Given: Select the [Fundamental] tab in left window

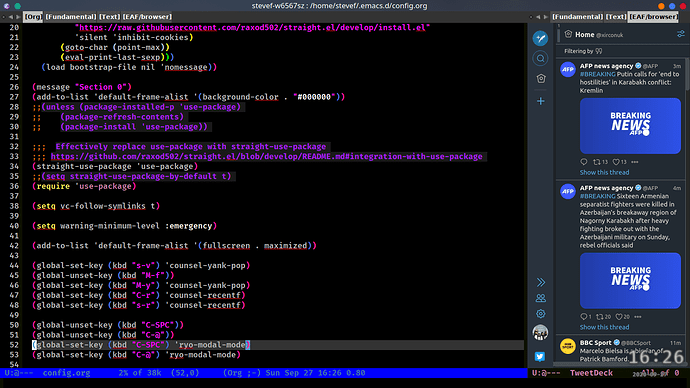Looking at the screenshot, I should pos(70,17).
